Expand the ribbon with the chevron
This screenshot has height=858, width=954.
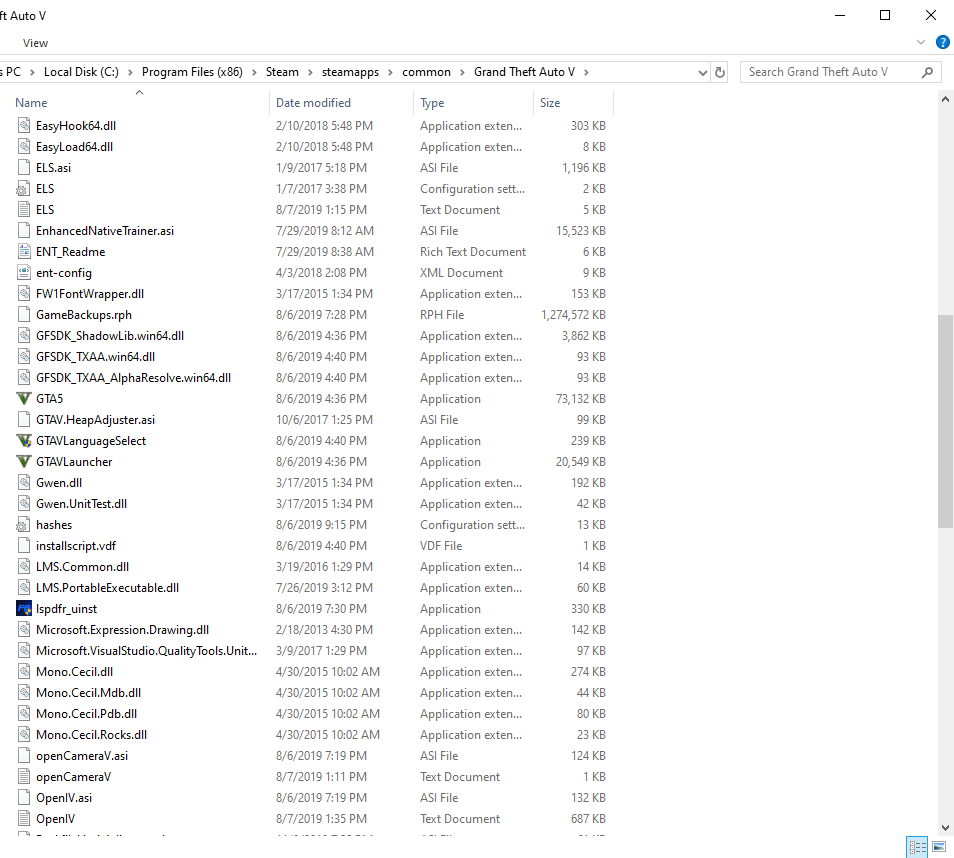[921, 42]
